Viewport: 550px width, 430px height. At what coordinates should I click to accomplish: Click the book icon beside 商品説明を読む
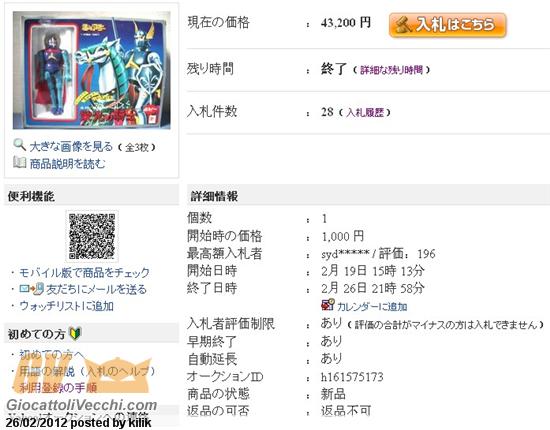tap(20, 162)
